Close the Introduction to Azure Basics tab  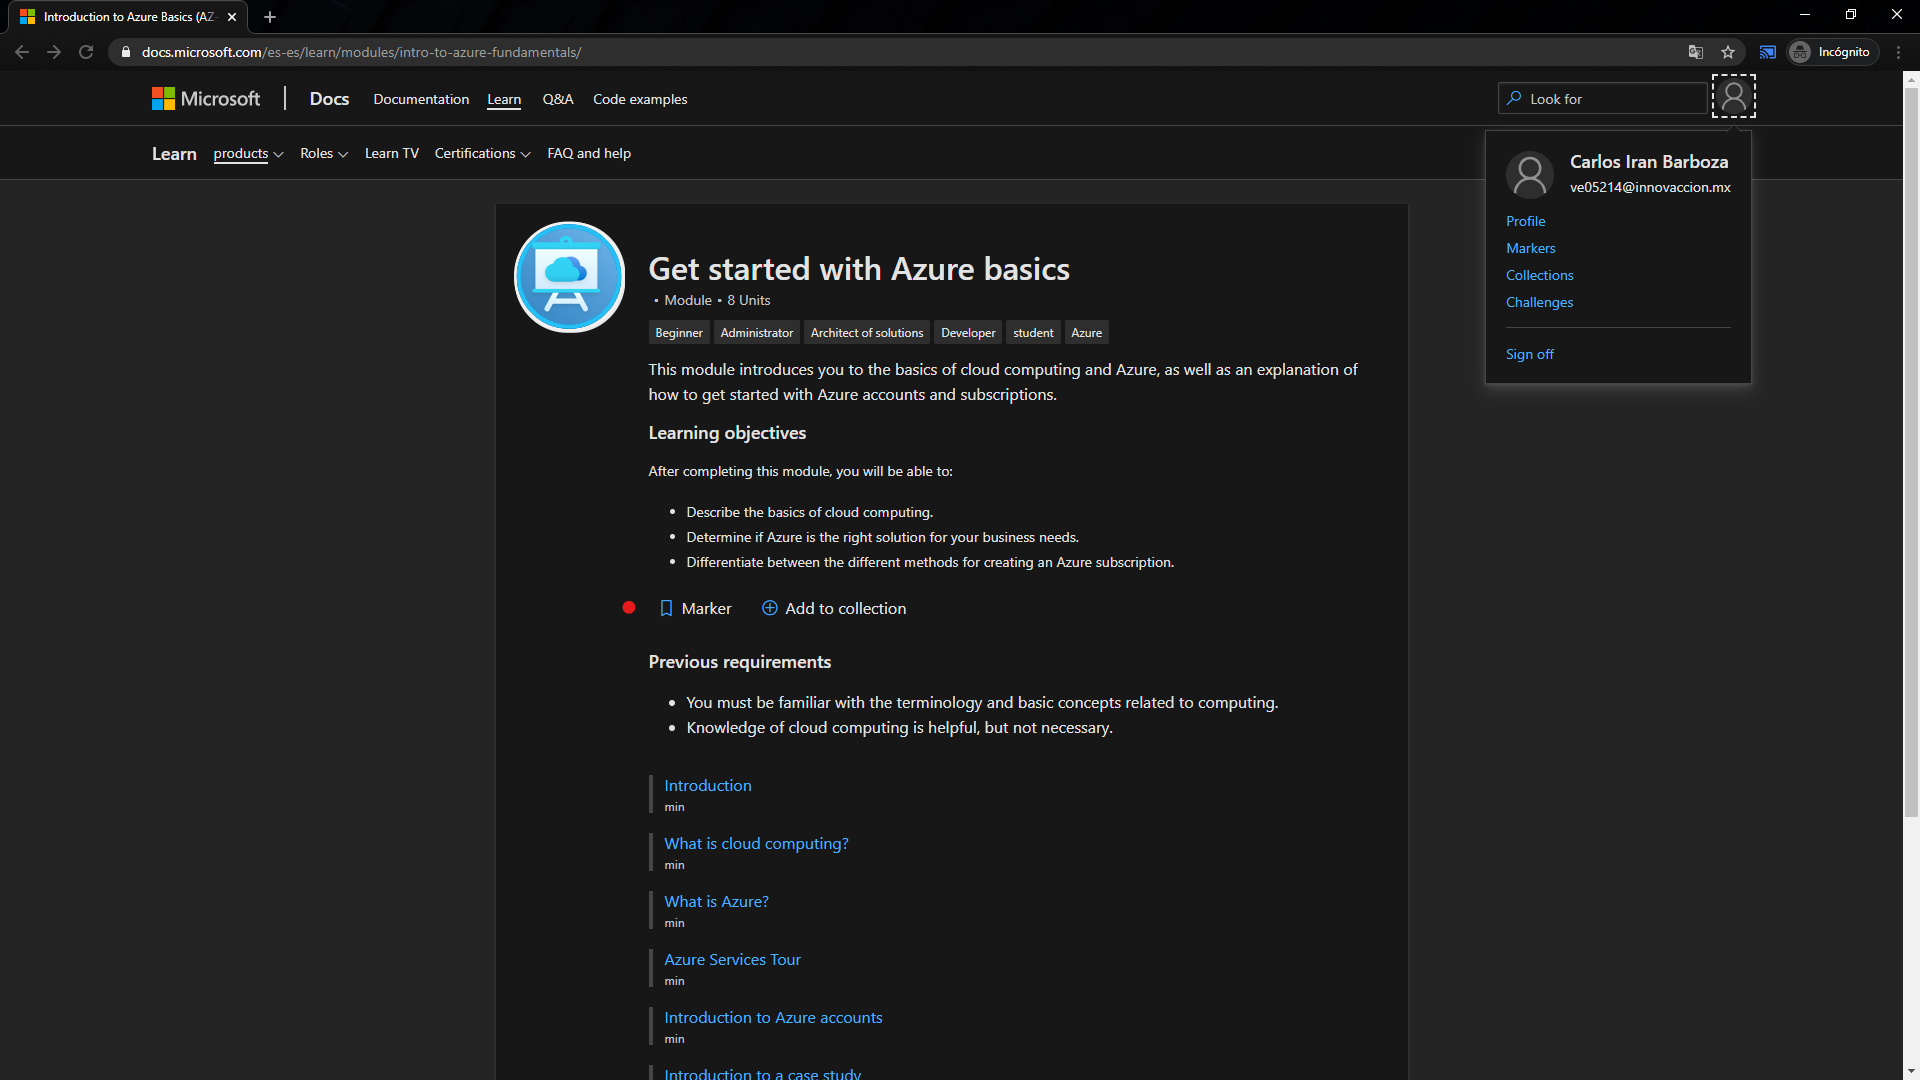pyautogui.click(x=232, y=17)
